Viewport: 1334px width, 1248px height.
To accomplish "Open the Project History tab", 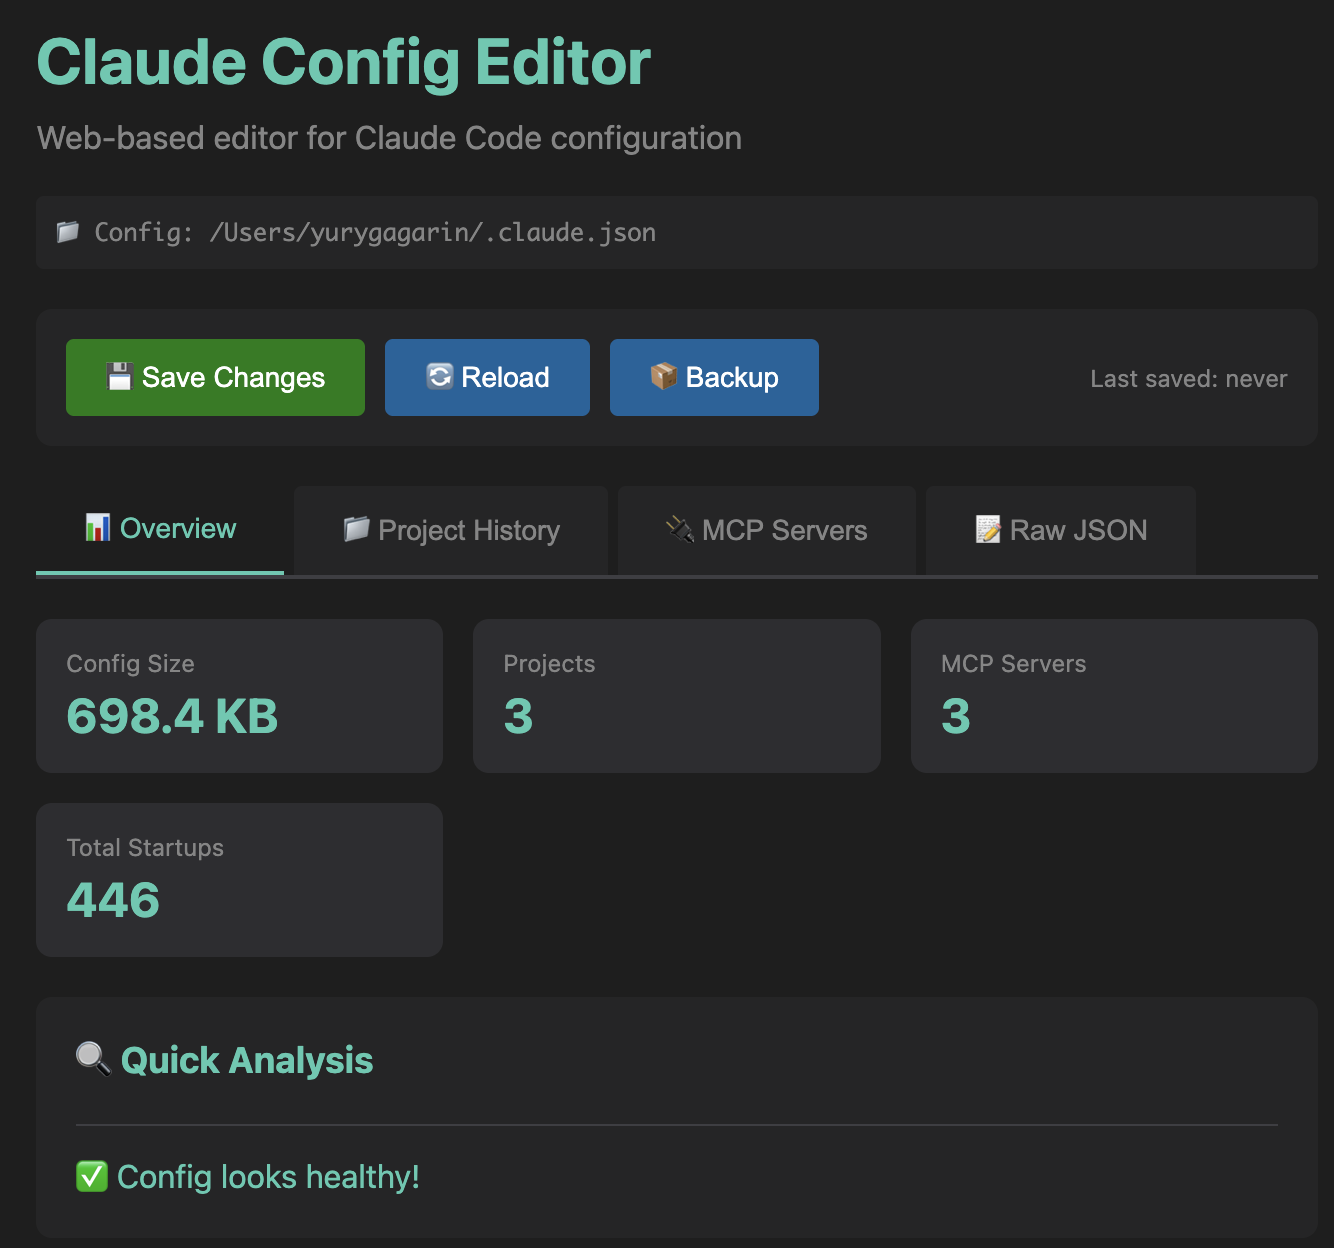I will coord(451,530).
